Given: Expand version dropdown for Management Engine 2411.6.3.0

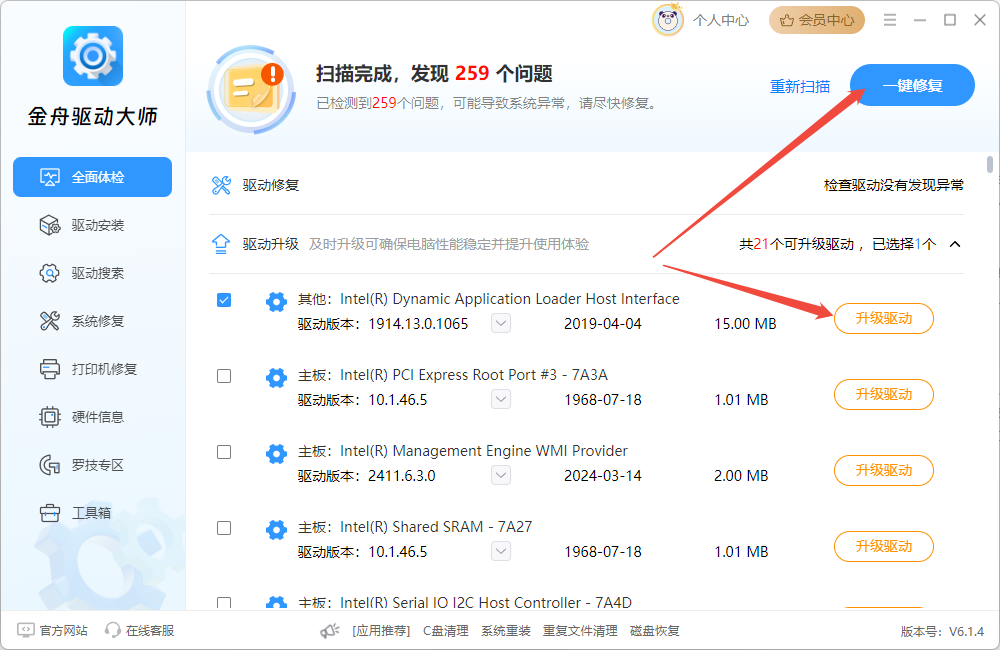Looking at the screenshot, I should click(x=501, y=476).
